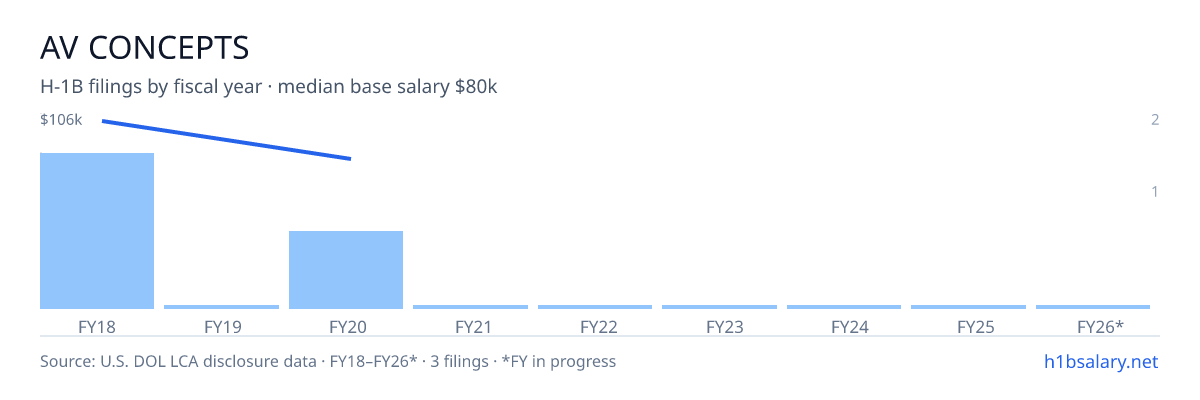Click the FY22 flat bar

point(595,307)
